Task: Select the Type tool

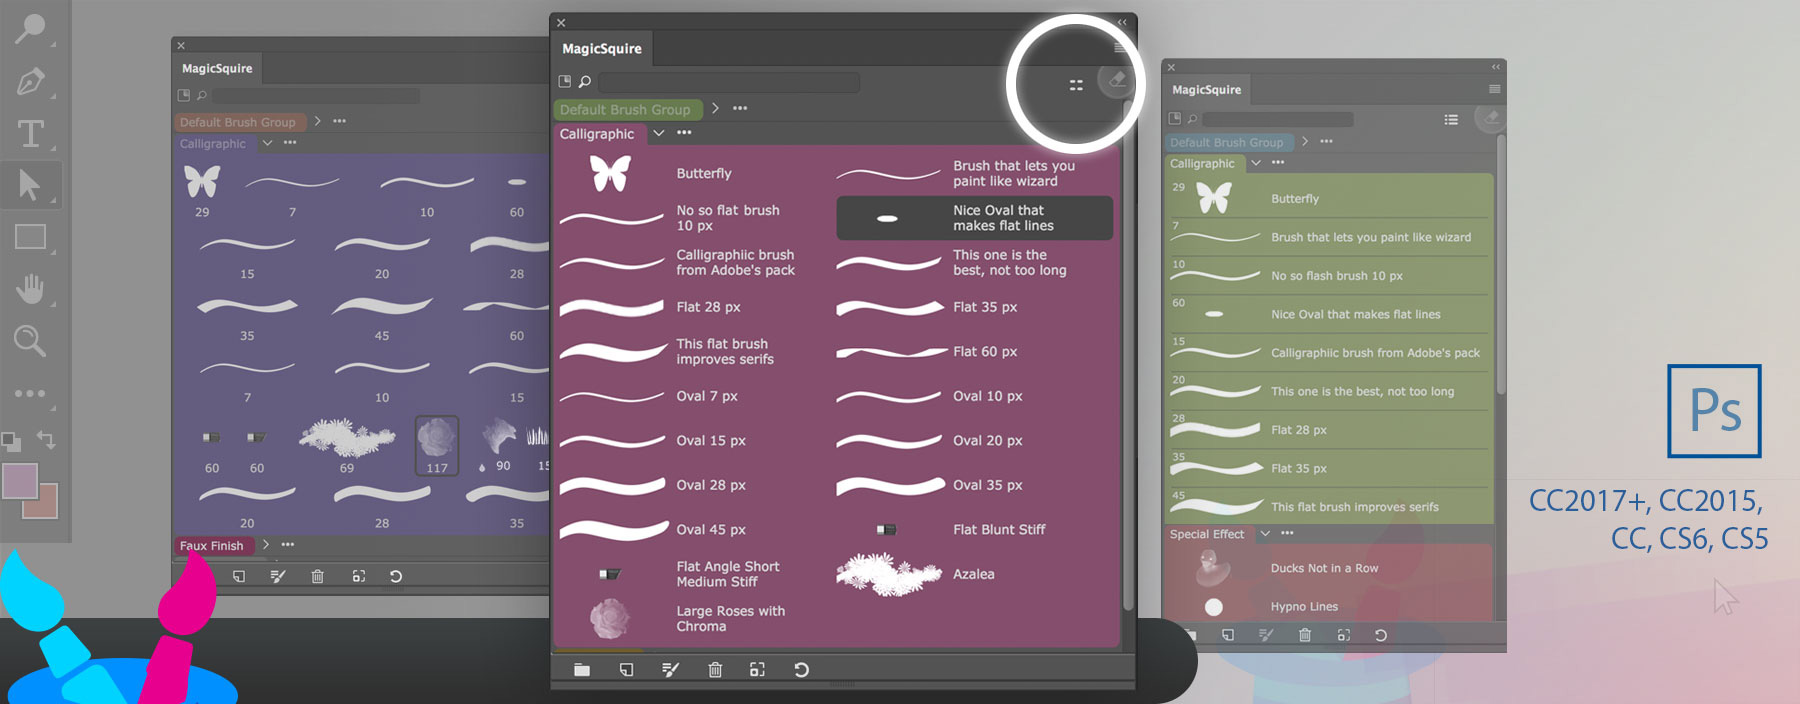Action: [30, 133]
